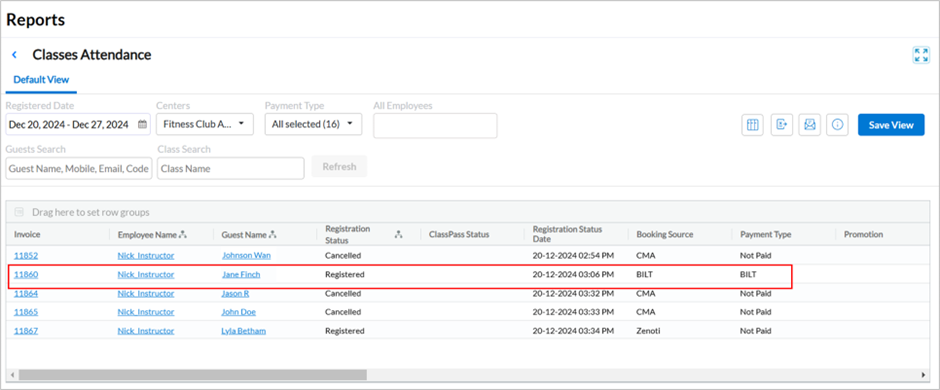This screenshot has height=390, width=940.
Task: Open invoice 11852 link
Action: (x=26, y=255)
